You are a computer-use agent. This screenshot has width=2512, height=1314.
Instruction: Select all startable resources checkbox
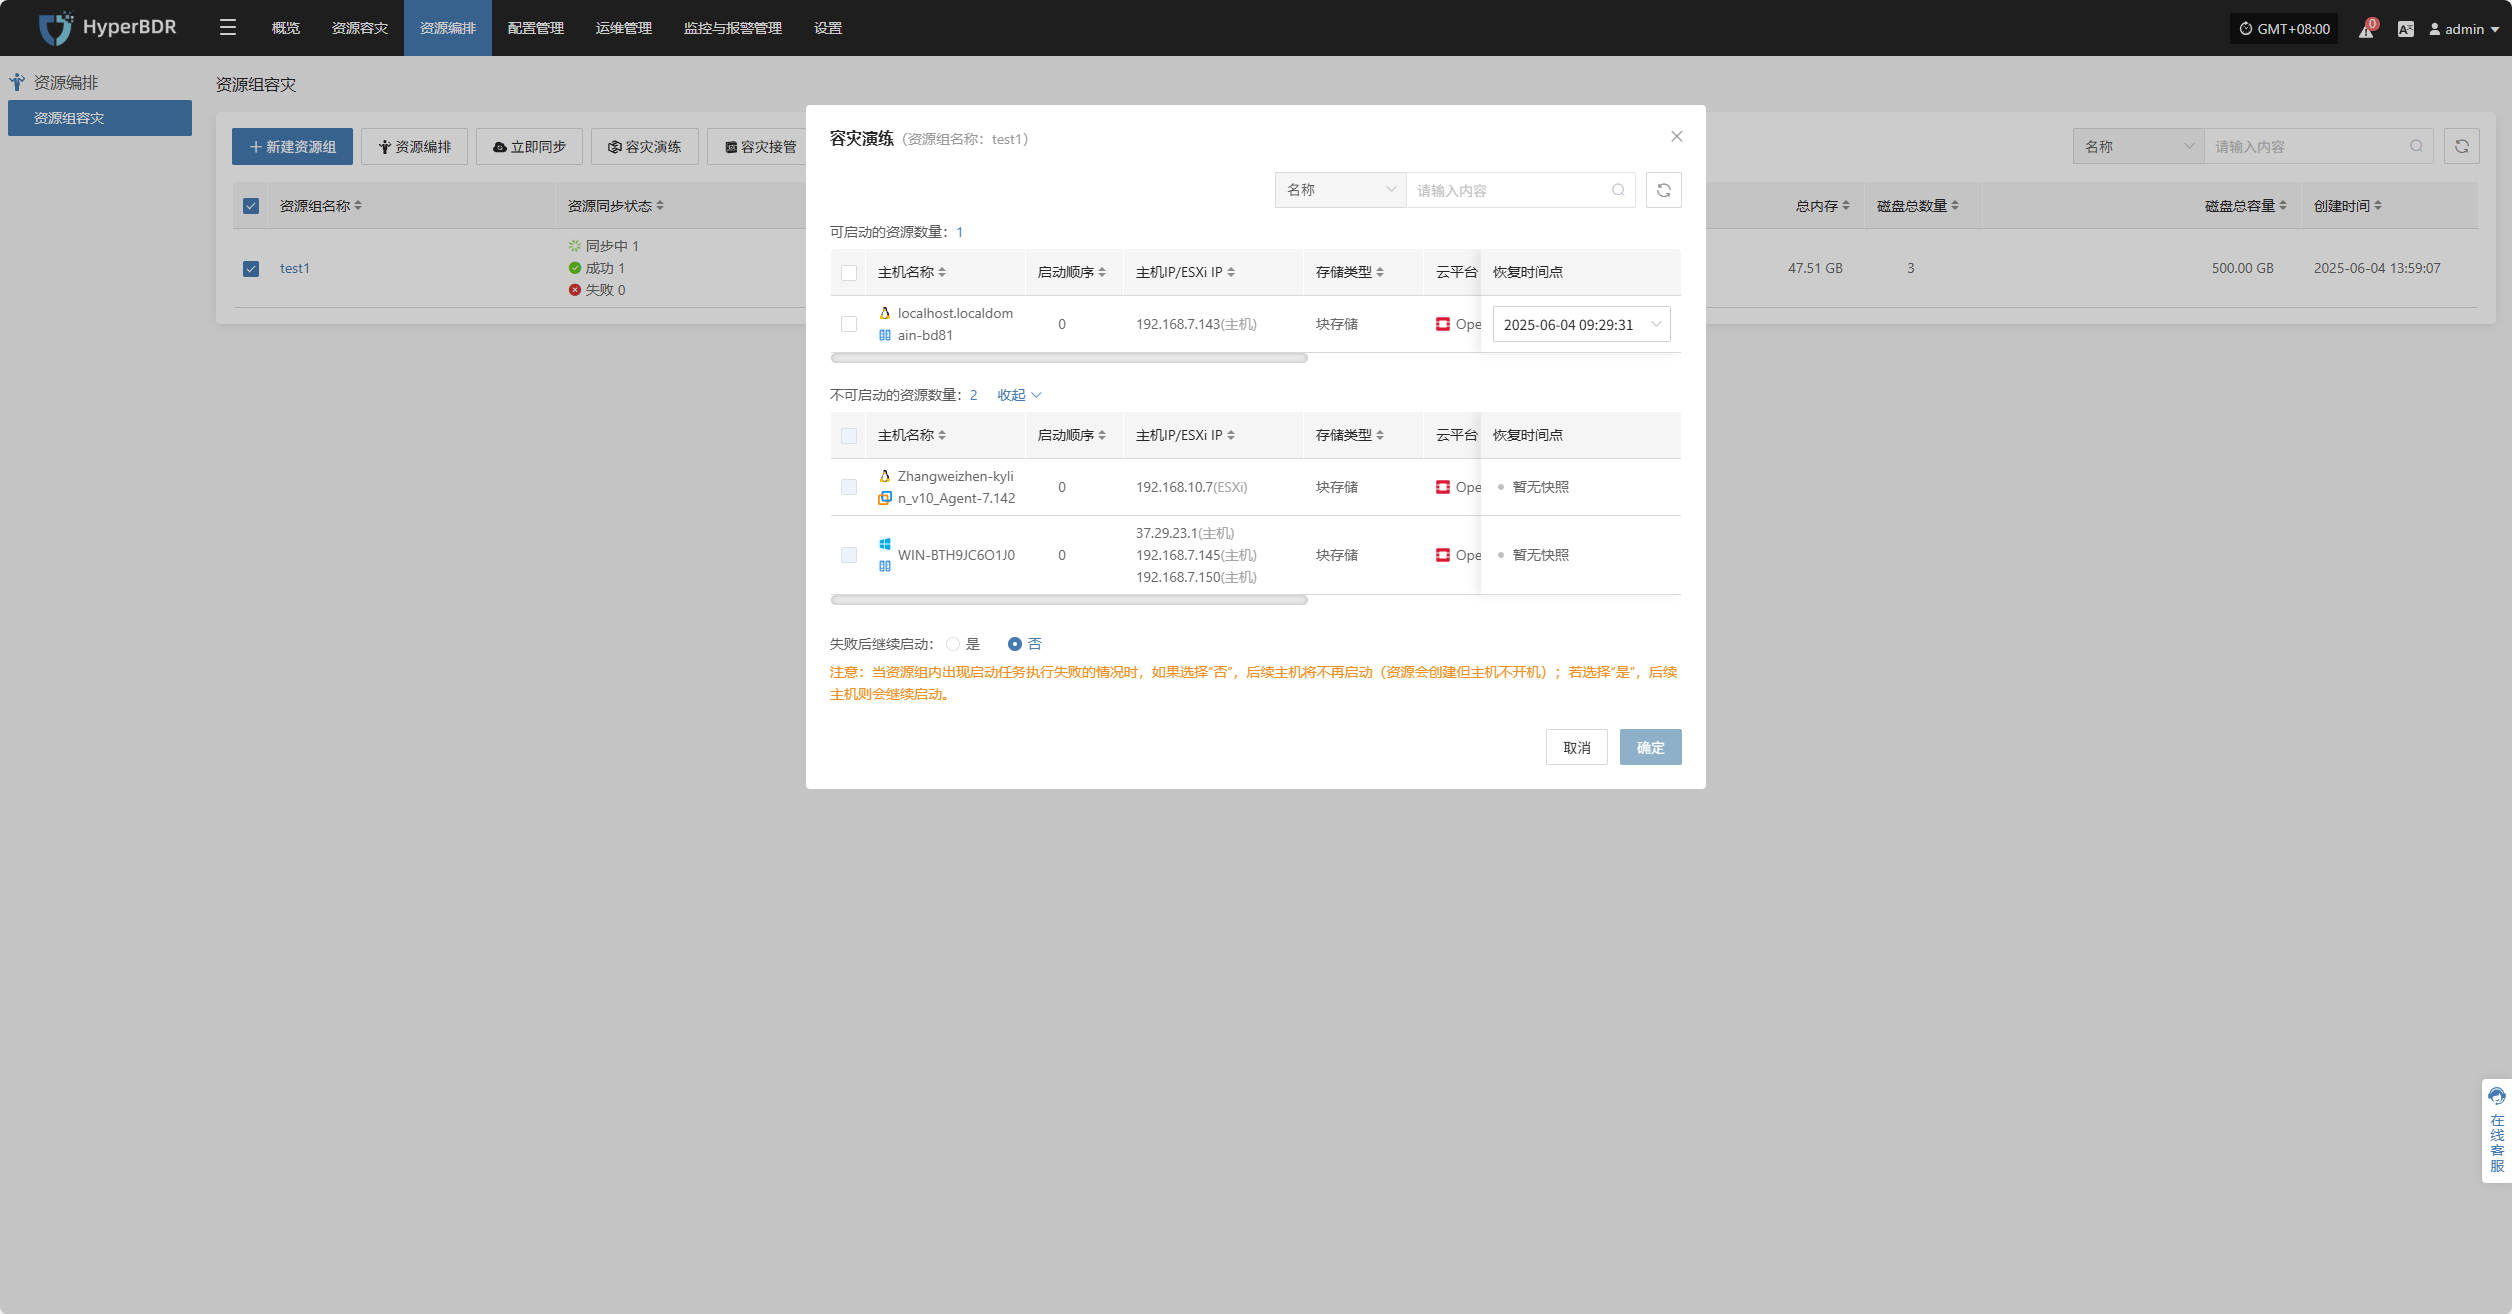coord(849,273)
